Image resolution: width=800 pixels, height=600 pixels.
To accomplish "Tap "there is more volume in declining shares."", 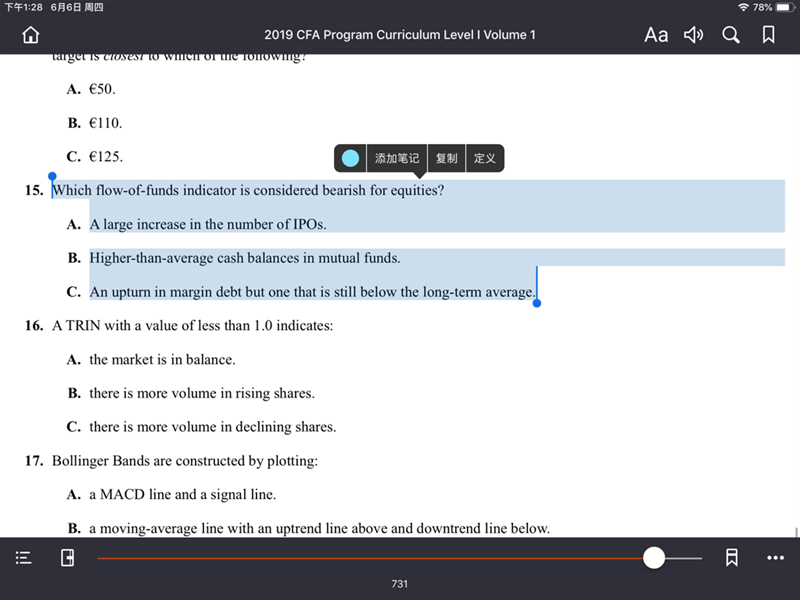I will pos(213,427).
